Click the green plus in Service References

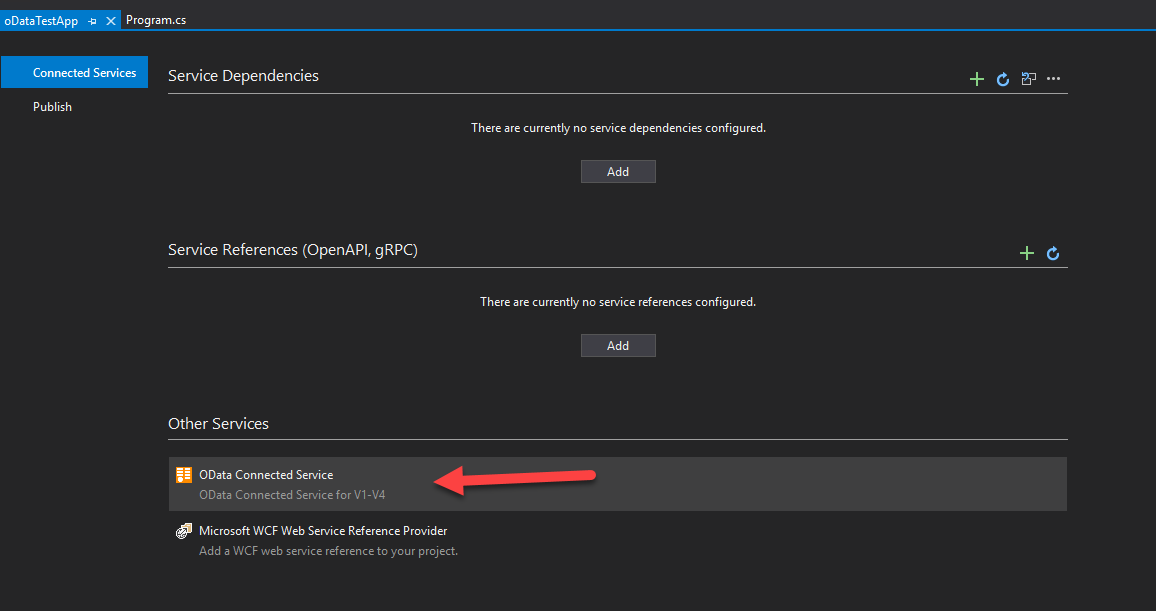(x=1026, y=253)
